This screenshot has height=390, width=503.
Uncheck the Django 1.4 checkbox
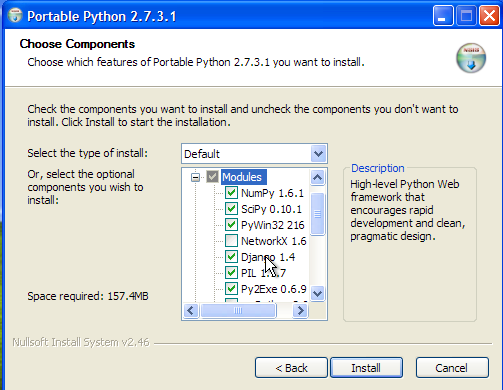[231, 257]
